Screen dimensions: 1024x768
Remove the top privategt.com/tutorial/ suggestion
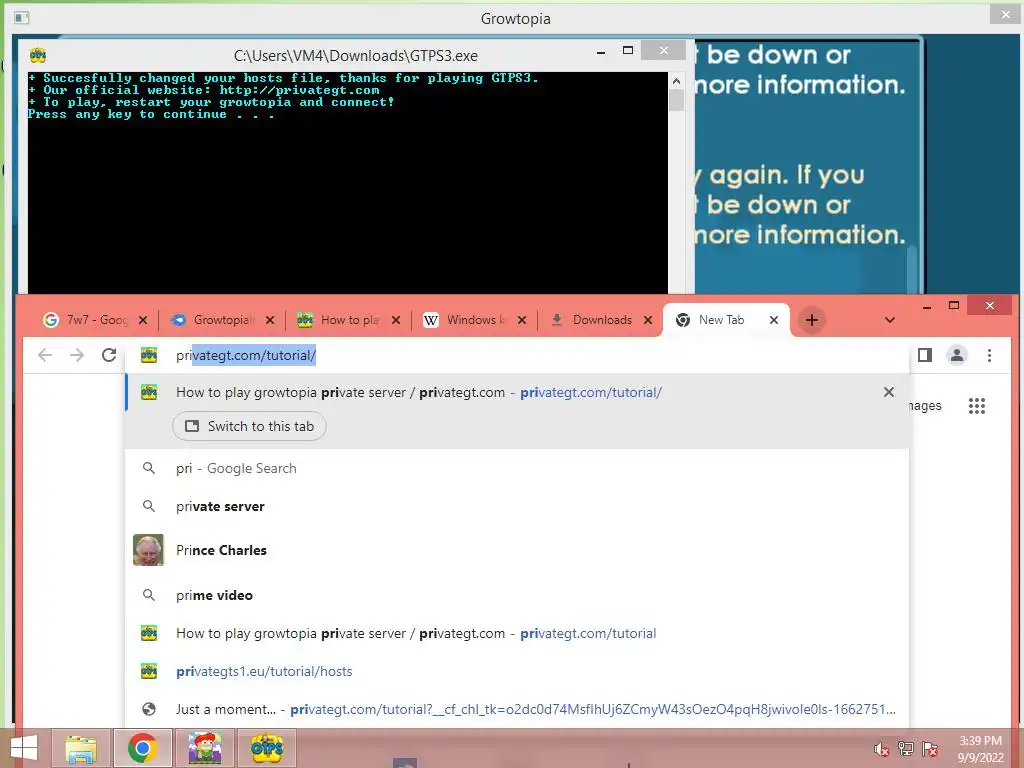click(x=889, y=392)
